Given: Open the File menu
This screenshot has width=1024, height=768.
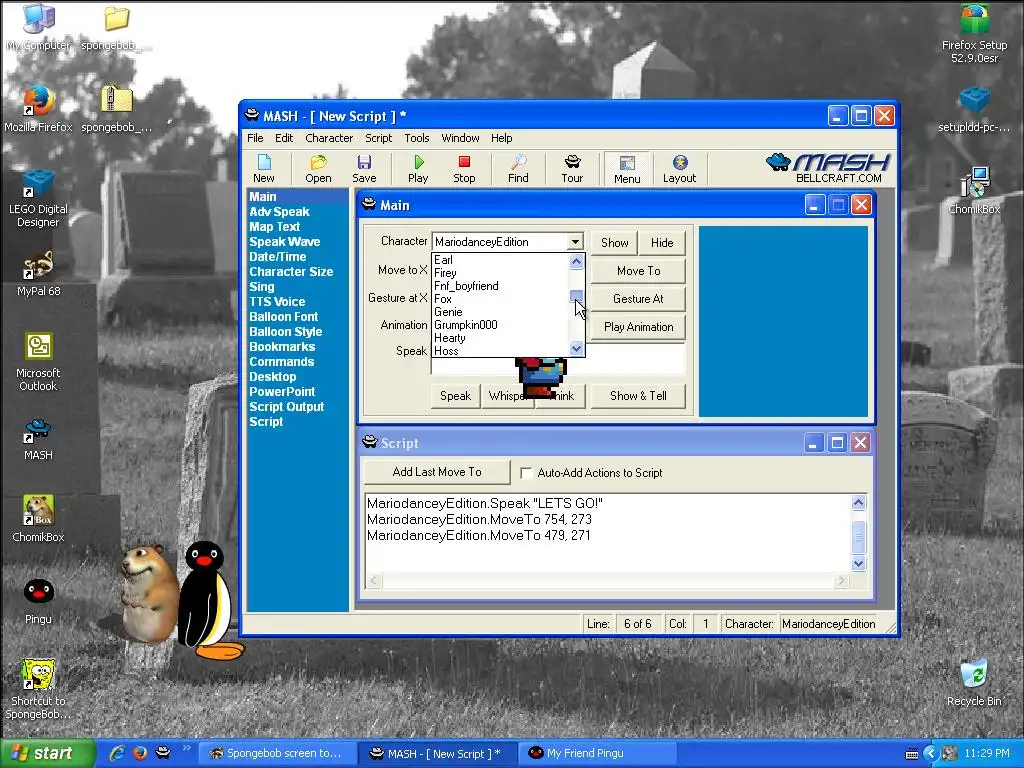Looking at the screenshot, I should point(255,138).
